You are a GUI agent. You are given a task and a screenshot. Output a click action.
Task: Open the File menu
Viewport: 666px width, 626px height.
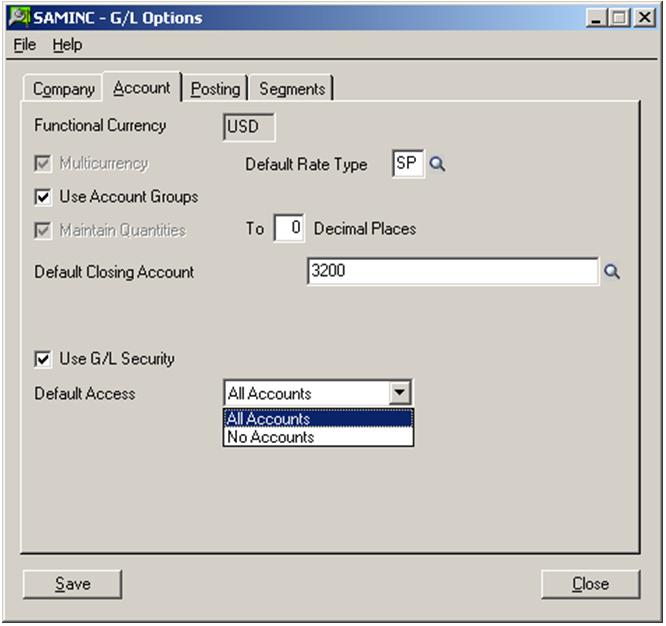[x=25, y=45]
